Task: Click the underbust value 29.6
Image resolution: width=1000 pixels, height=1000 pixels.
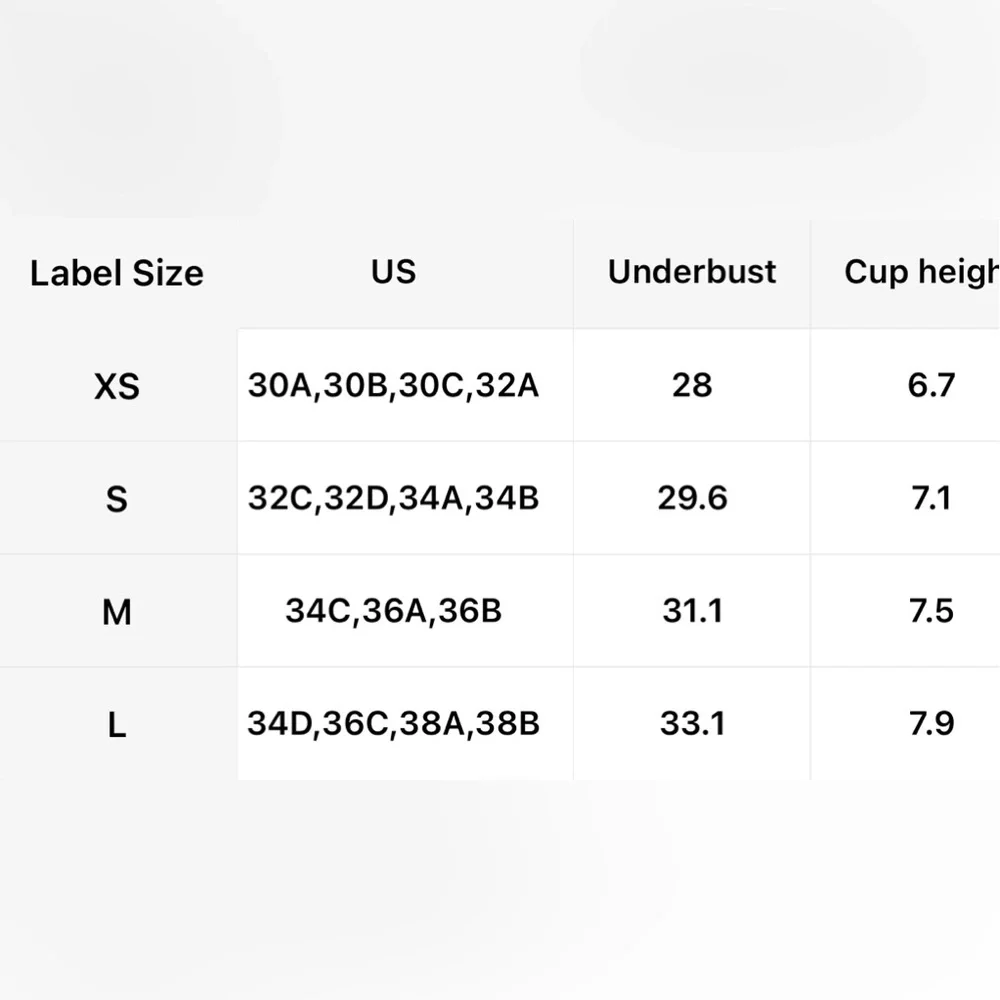Action: tap(692, 498)
